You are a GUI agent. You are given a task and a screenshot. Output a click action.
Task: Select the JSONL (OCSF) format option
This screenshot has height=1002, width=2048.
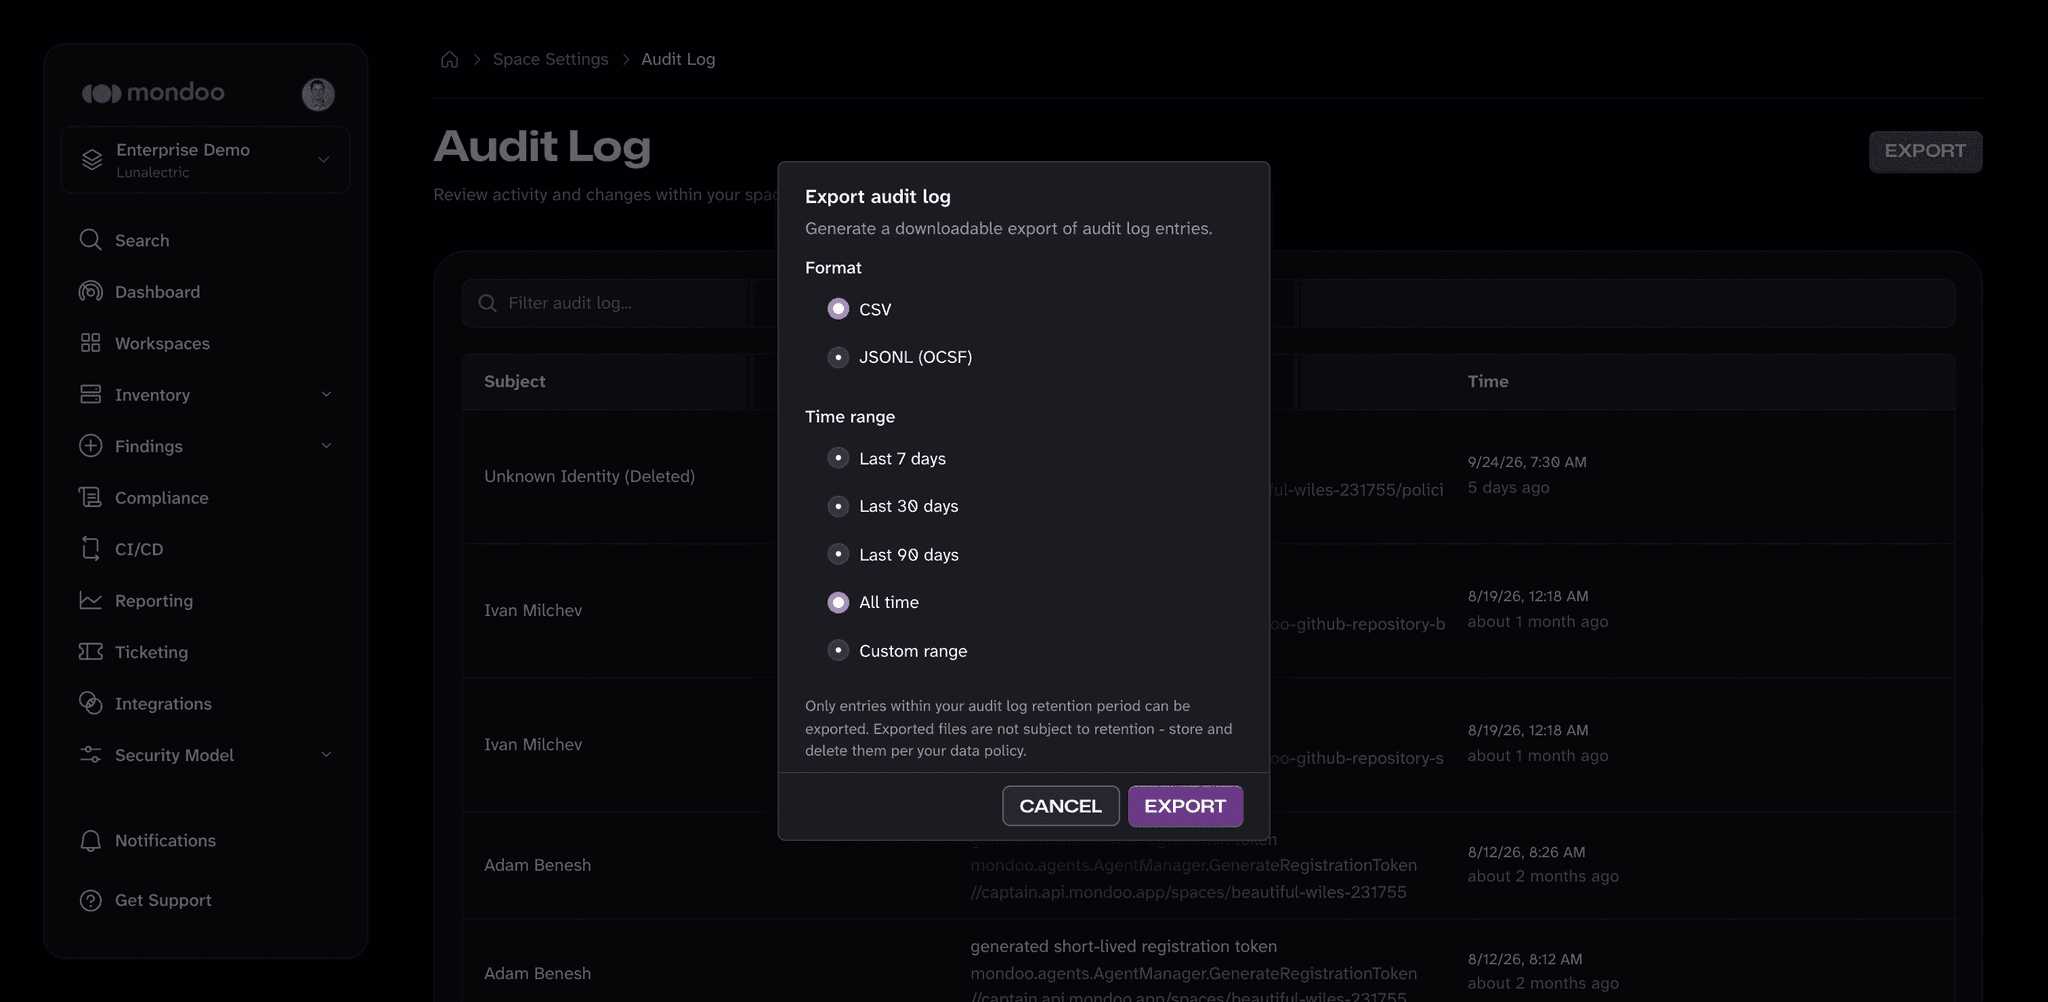point(838,357)
